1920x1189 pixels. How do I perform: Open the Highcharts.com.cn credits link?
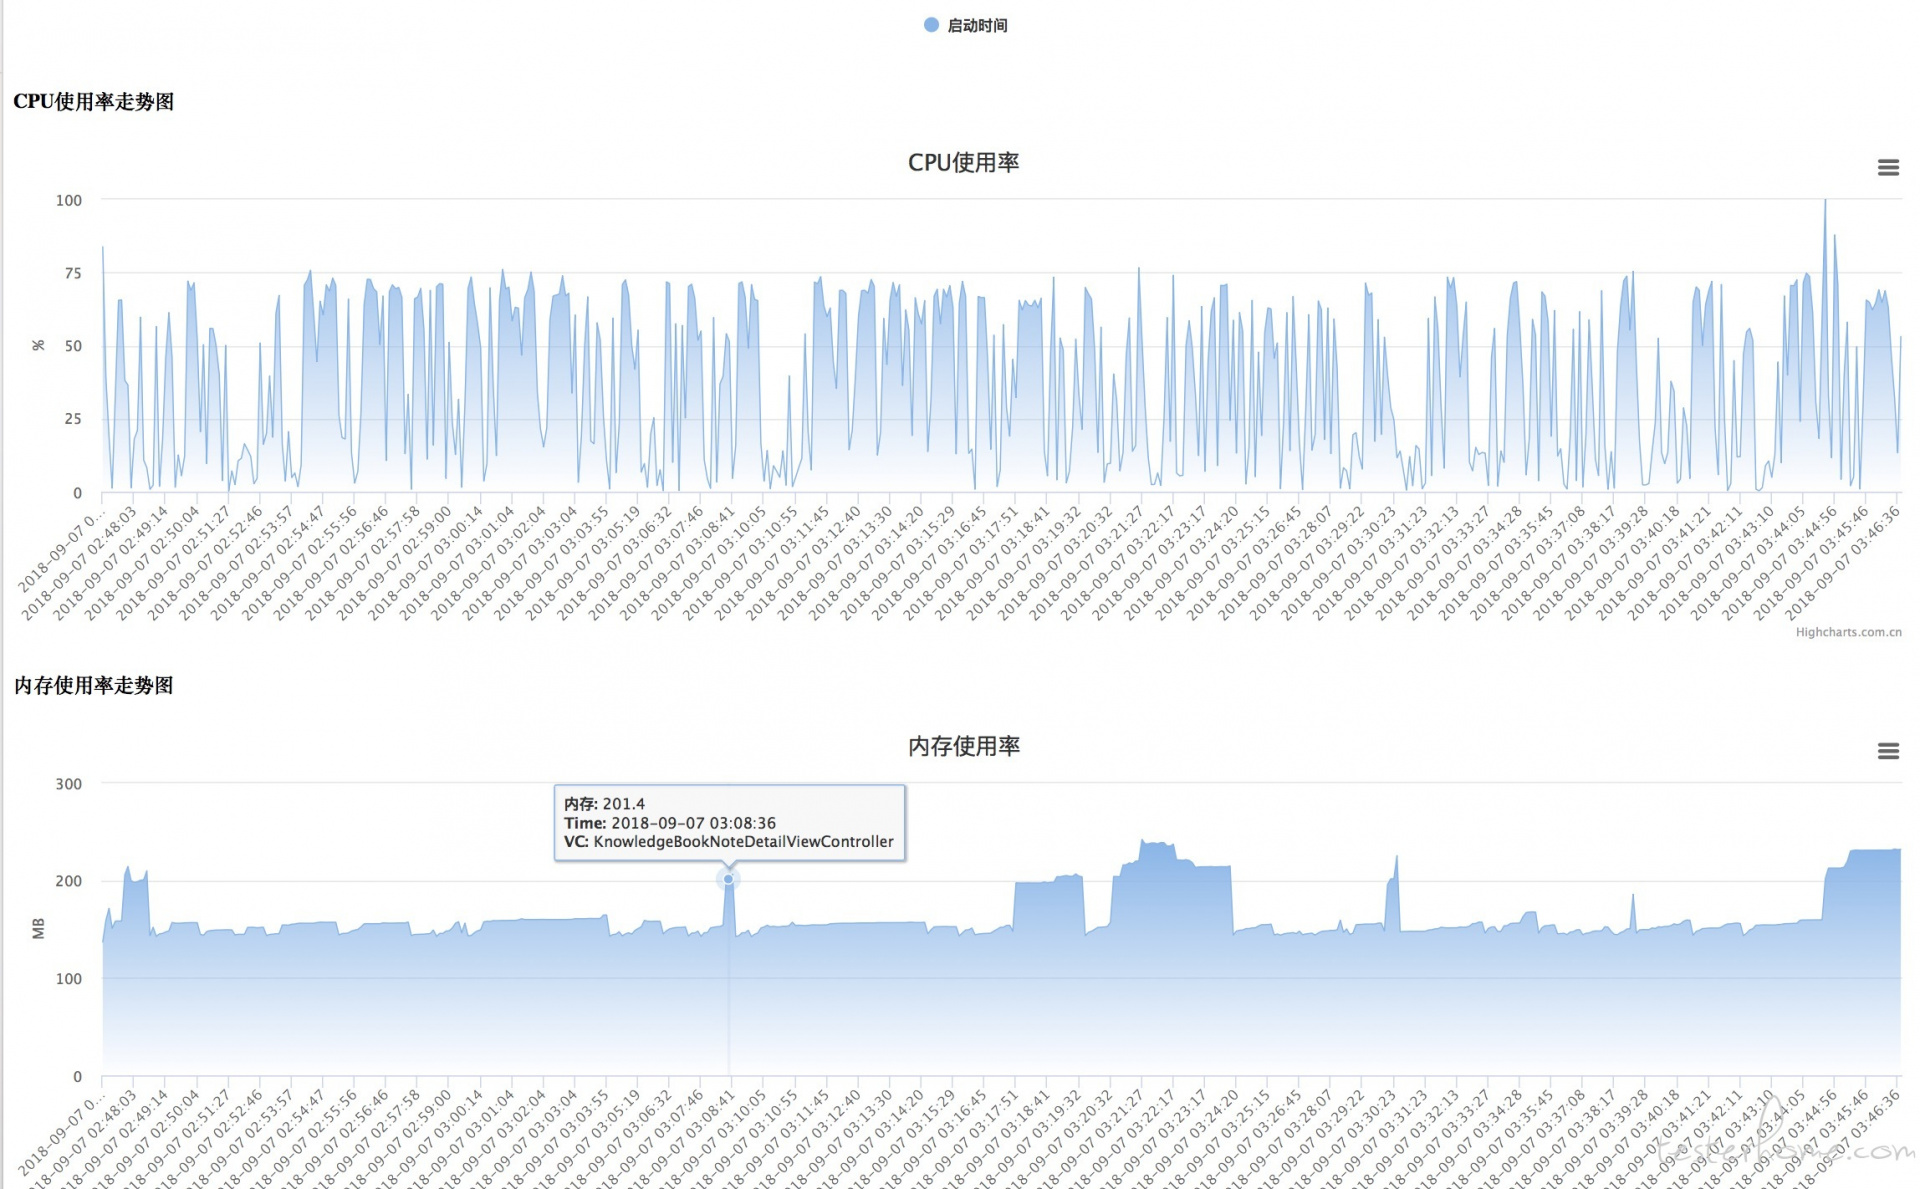1848,632
